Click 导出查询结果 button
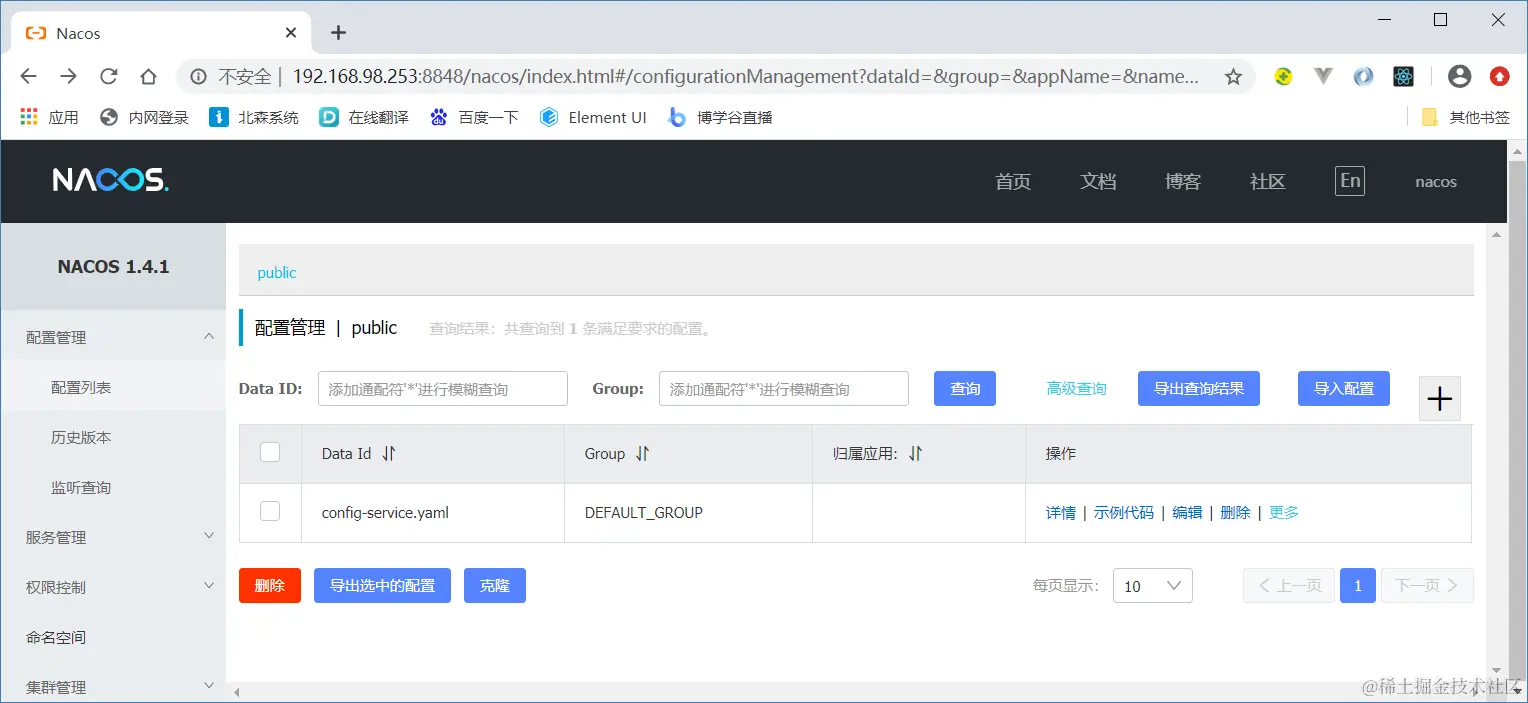The height and width of the screenshot is (703, 1528). point(1199,388)
